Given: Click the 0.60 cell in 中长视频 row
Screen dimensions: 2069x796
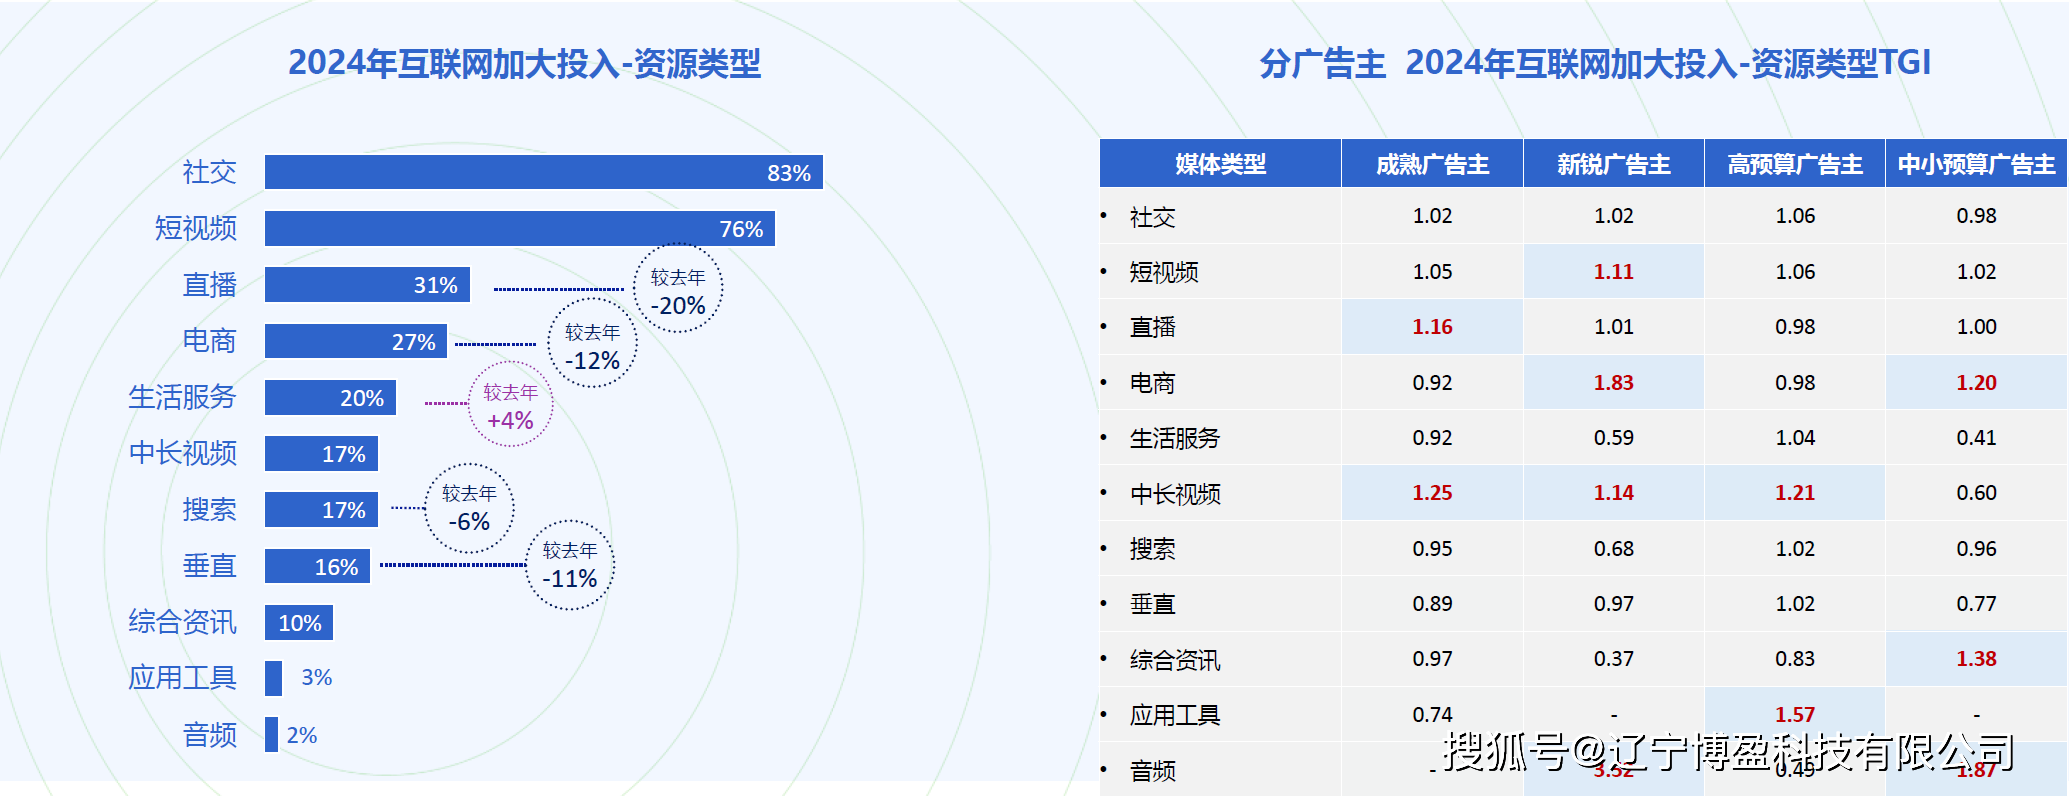Looking at the screenshot, I should (x=1977, y=493).
